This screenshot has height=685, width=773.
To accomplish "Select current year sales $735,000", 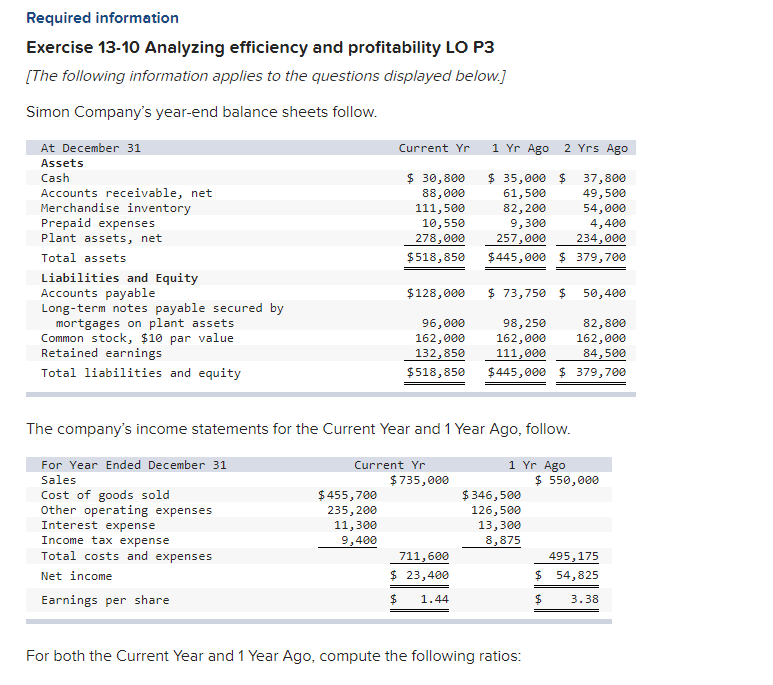I will point(419,480).
